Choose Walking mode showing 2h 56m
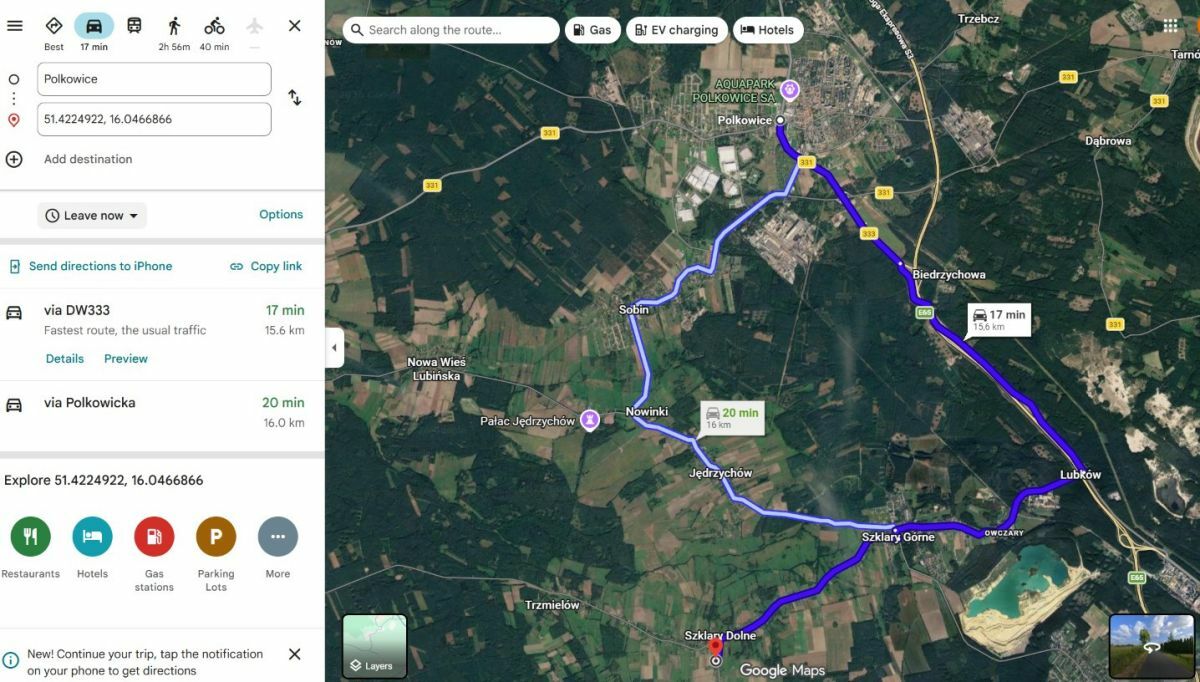This screenshot has height=682, width=1200. (x=174, y=32)
